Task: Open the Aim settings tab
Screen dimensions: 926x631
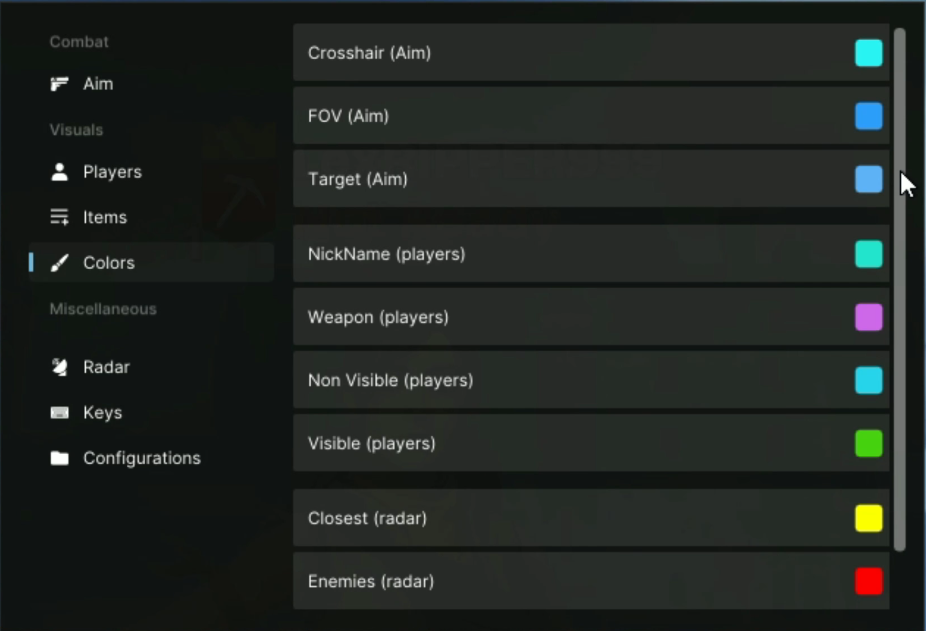Action: click(x=98, y=84)
